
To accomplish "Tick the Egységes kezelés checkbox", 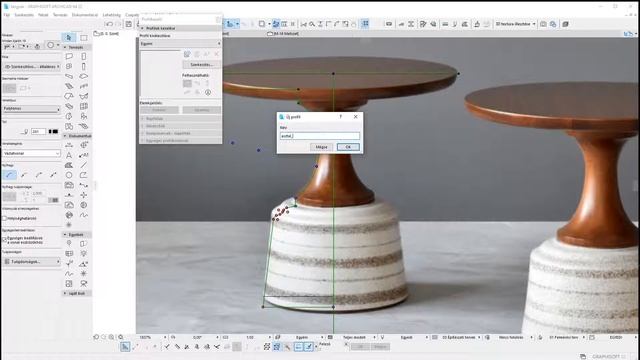I will pyautogui.click(x=4, y=240).
